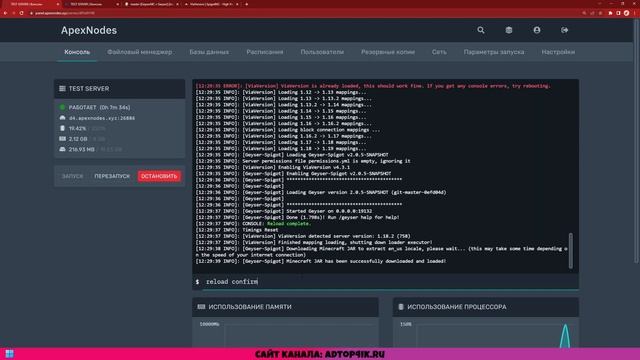Click the ИСПОЛЬЗОВАНИЕ ПРОЦЕССОРА panel icon
The width and height of the screenshot is (640, 360).
pyautogui.click(x=401, y=307)
